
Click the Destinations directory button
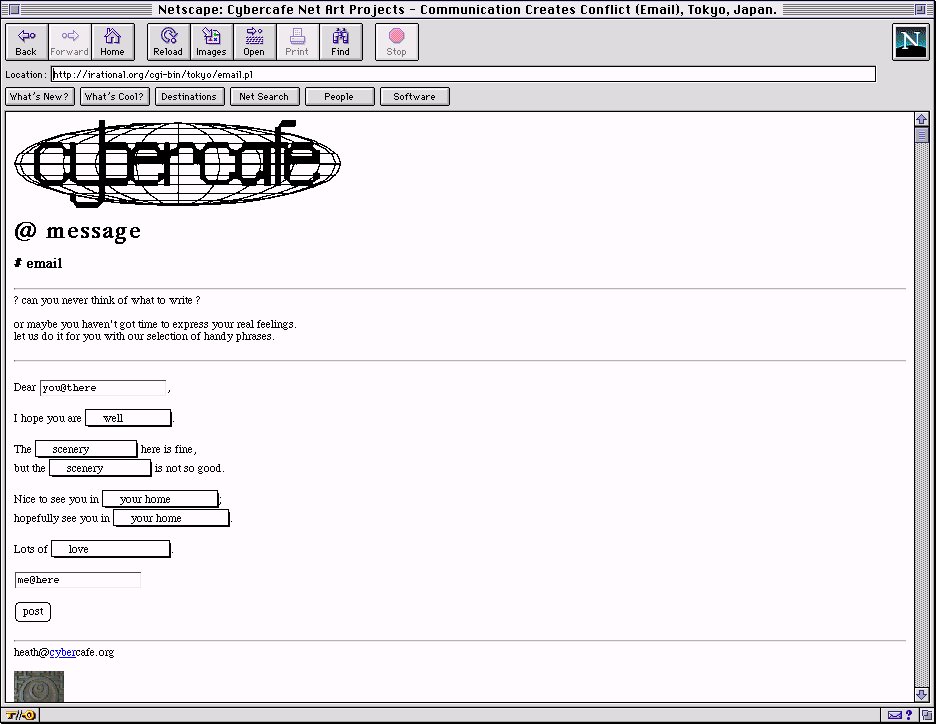coord(189,97)
